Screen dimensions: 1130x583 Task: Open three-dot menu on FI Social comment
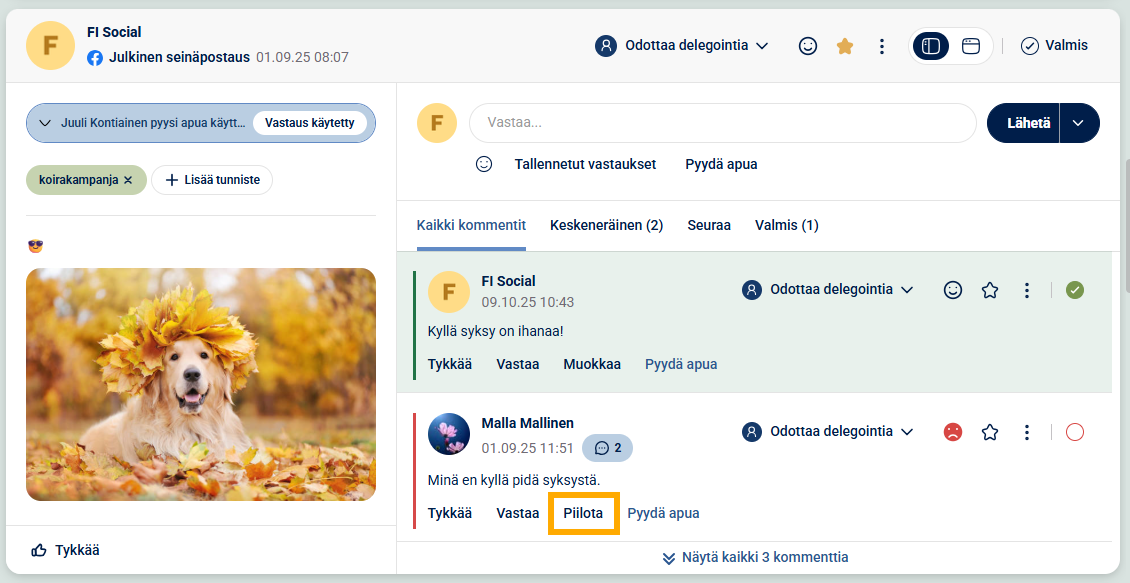click(x=1027, y=290)
